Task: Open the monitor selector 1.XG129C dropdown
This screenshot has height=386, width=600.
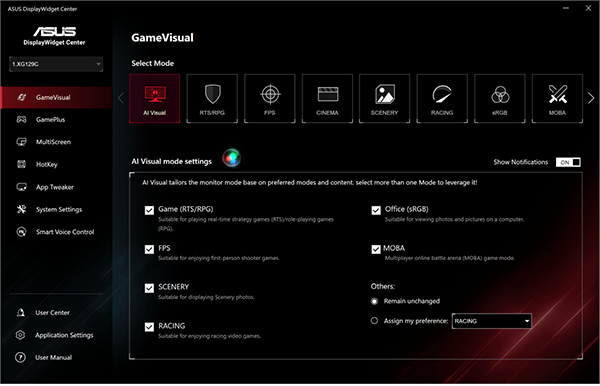Action: 56,64
